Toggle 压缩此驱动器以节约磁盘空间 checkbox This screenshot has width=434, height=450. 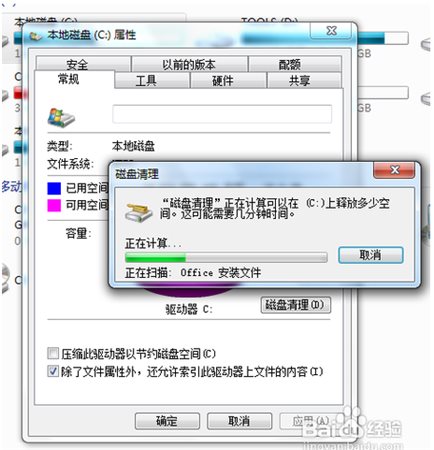point(53,353)
